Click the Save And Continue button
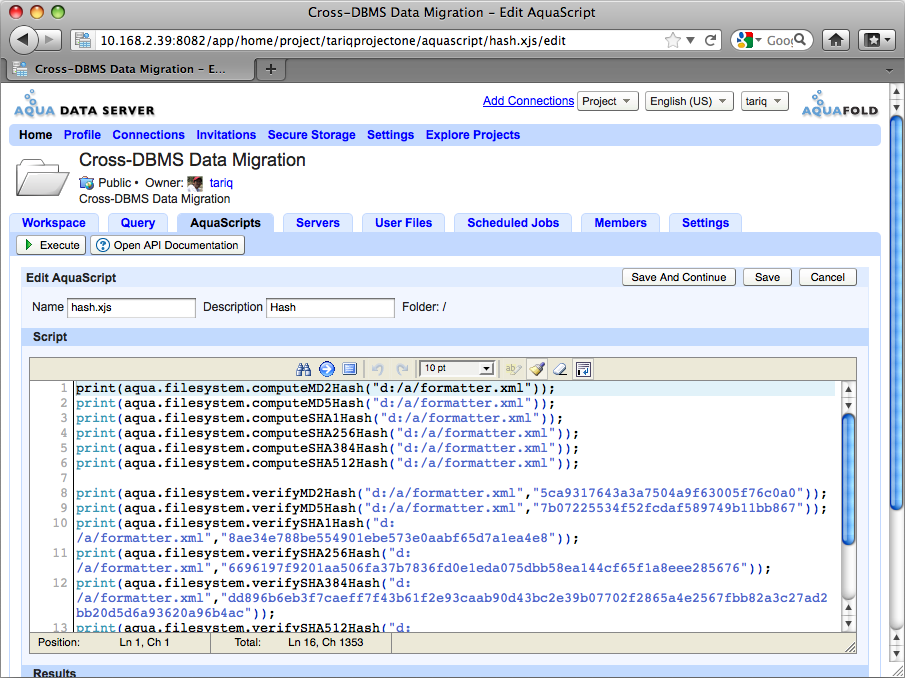The image size is (905, 678). 679,277
